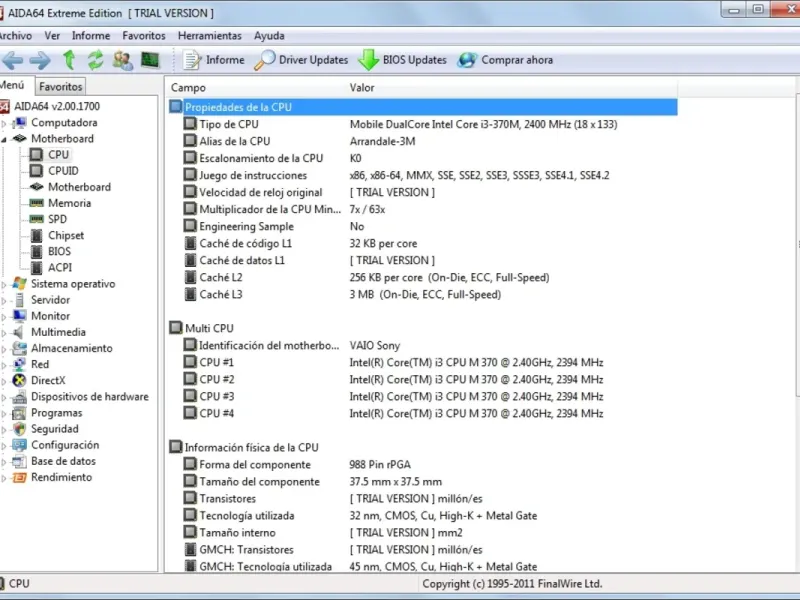Viewport: 800px width, 600px height.
Task: Open the user management people icon
Action: [x=123, y=60]
